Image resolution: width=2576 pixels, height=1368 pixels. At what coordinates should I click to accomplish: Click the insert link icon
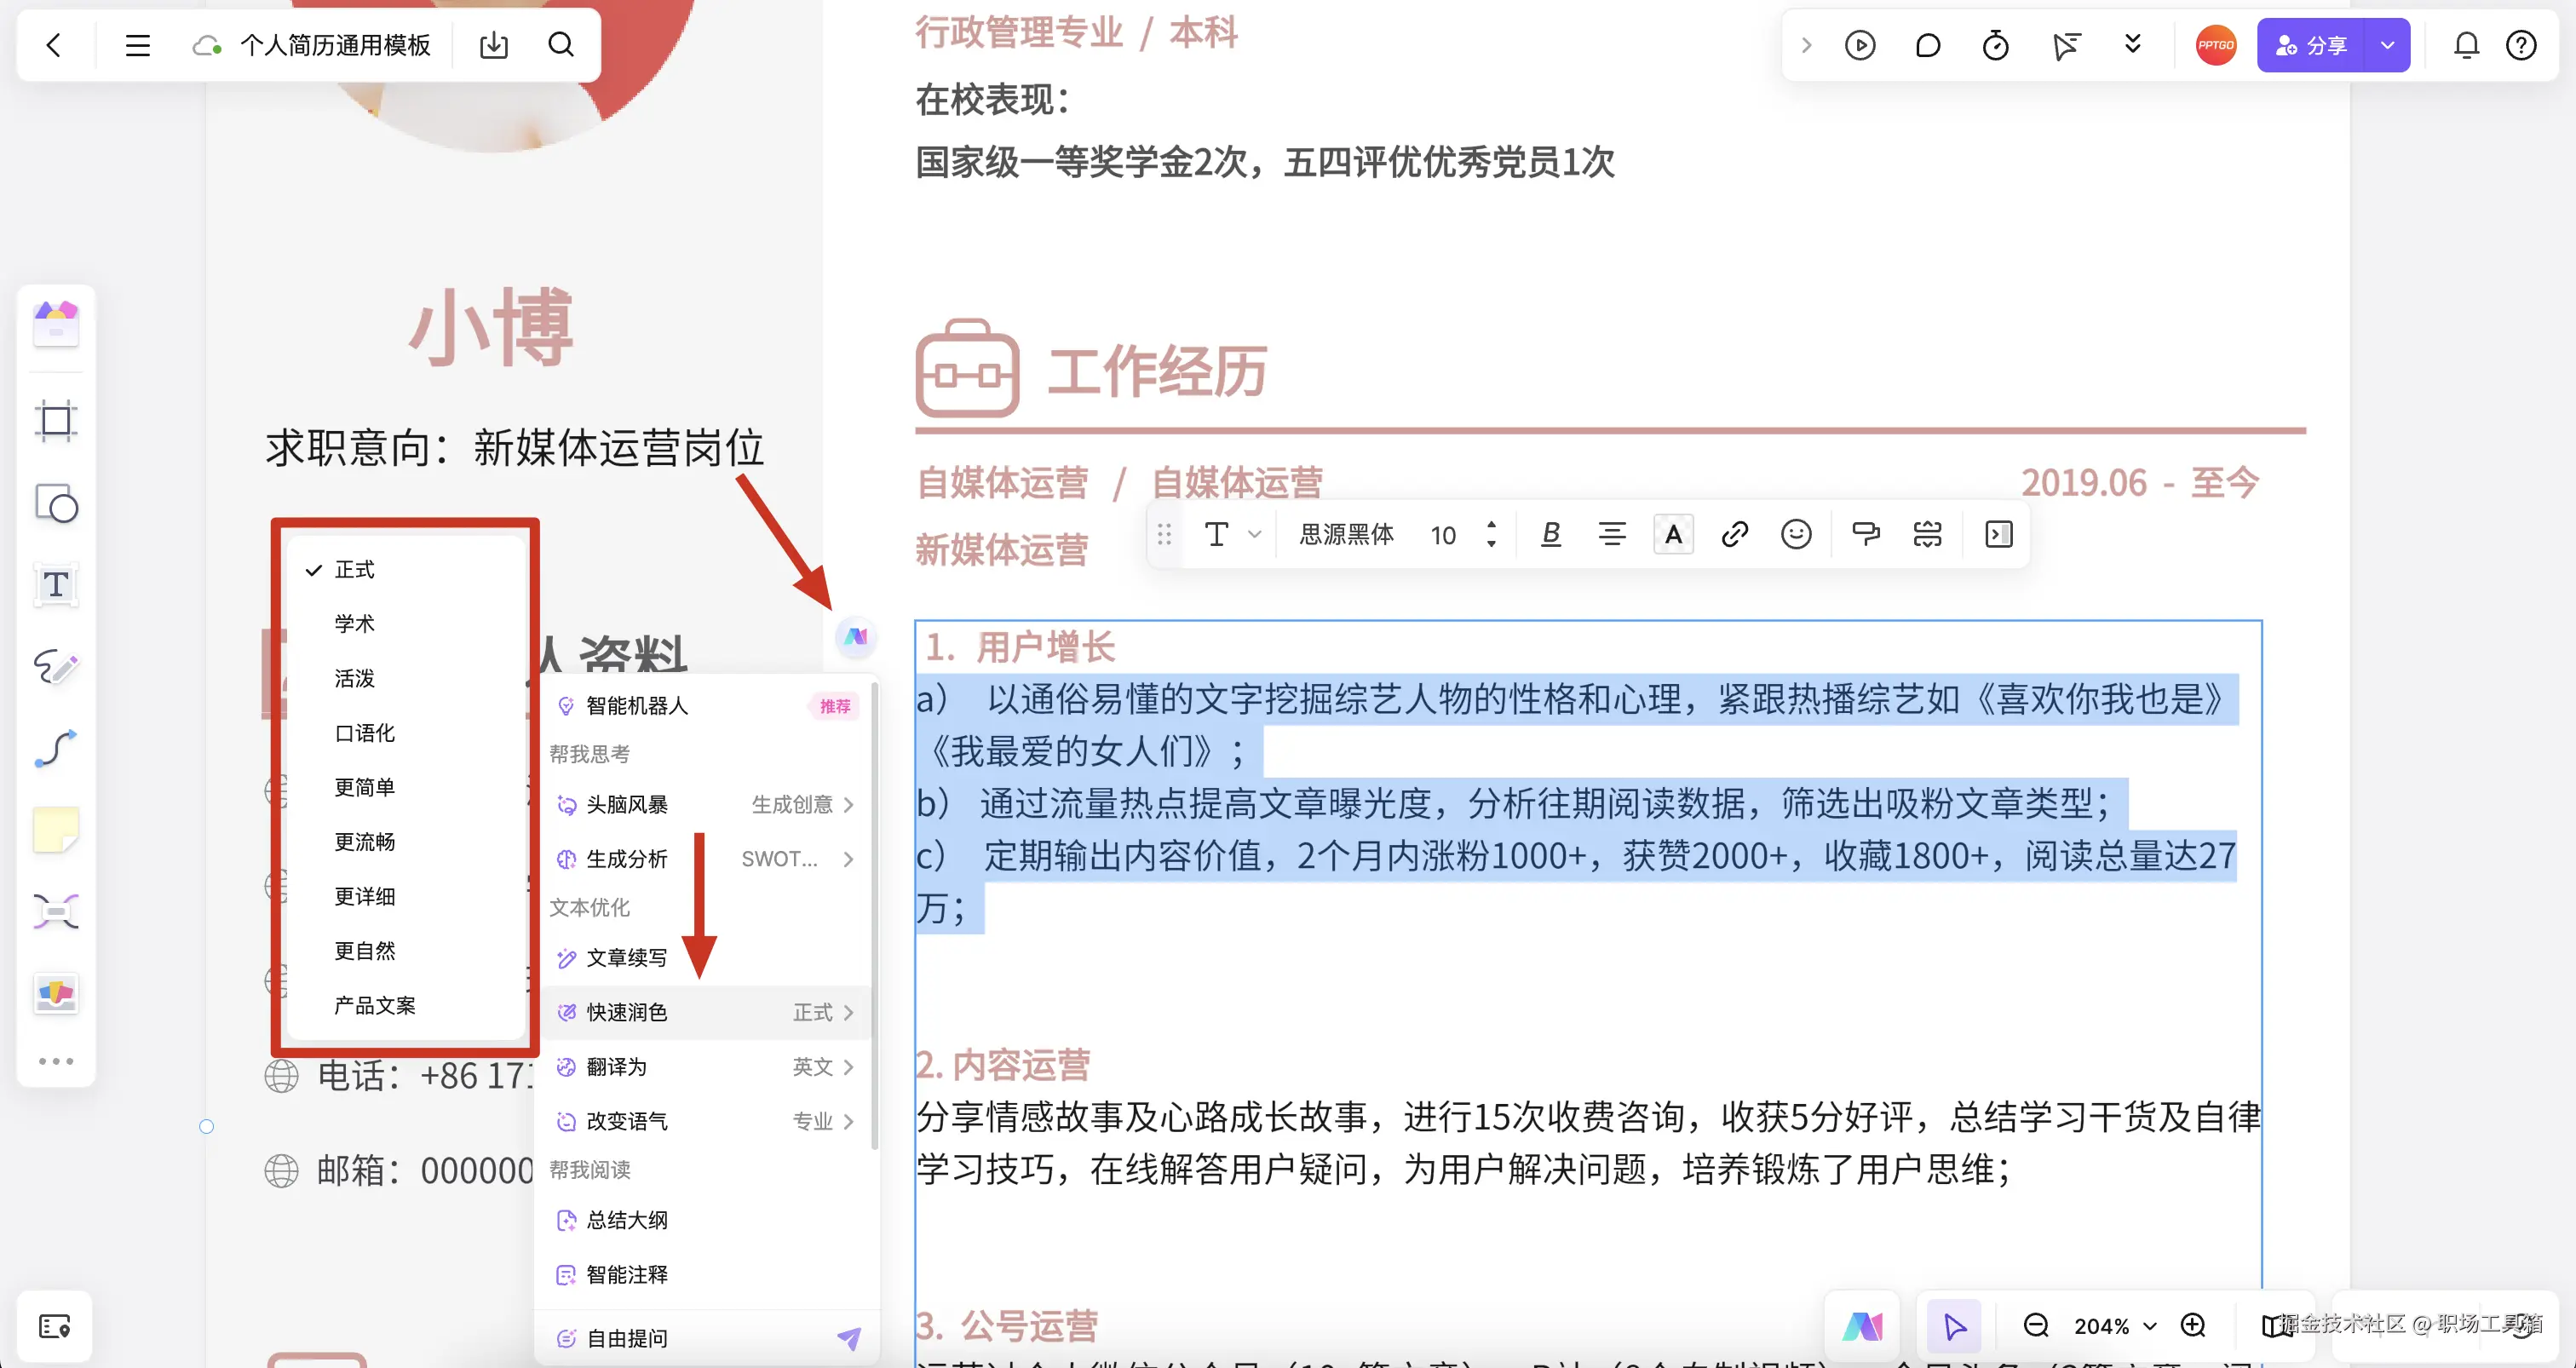[1734, 535]
